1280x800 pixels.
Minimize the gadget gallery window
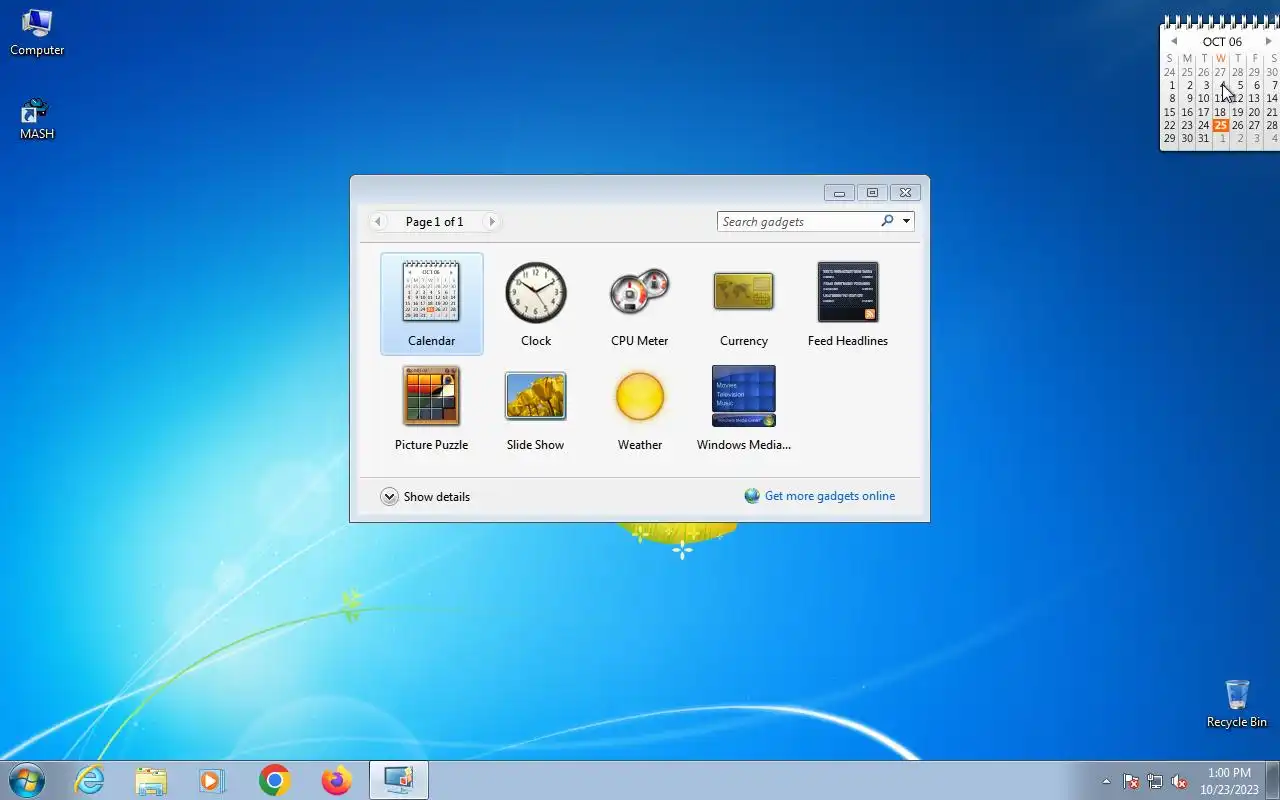point(839,193)
